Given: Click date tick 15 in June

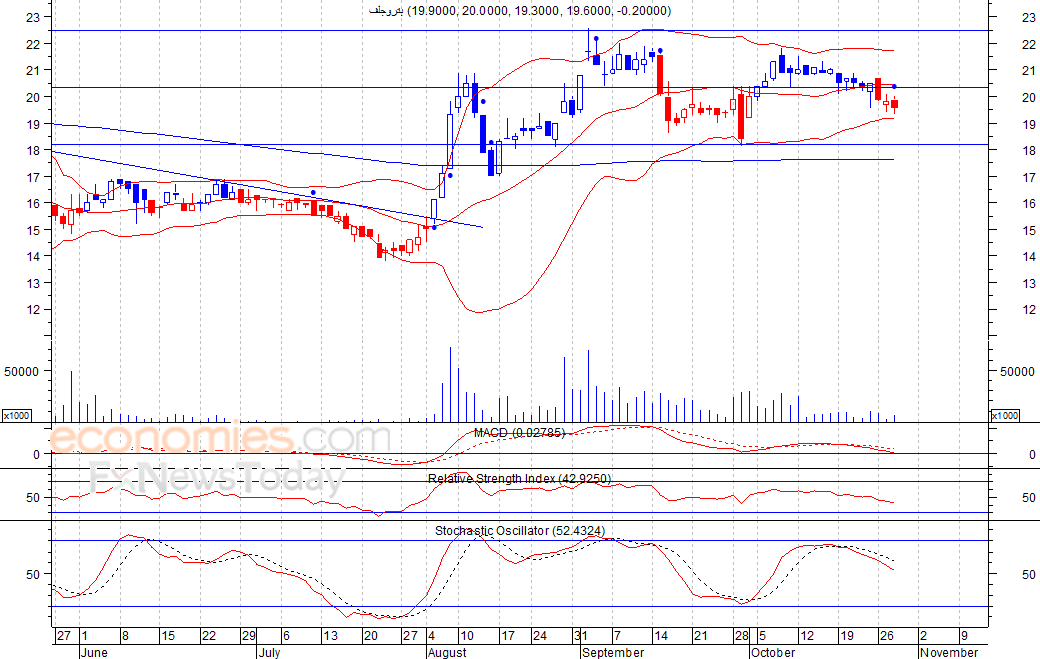Looking at the screenshot, I should 168,636.
